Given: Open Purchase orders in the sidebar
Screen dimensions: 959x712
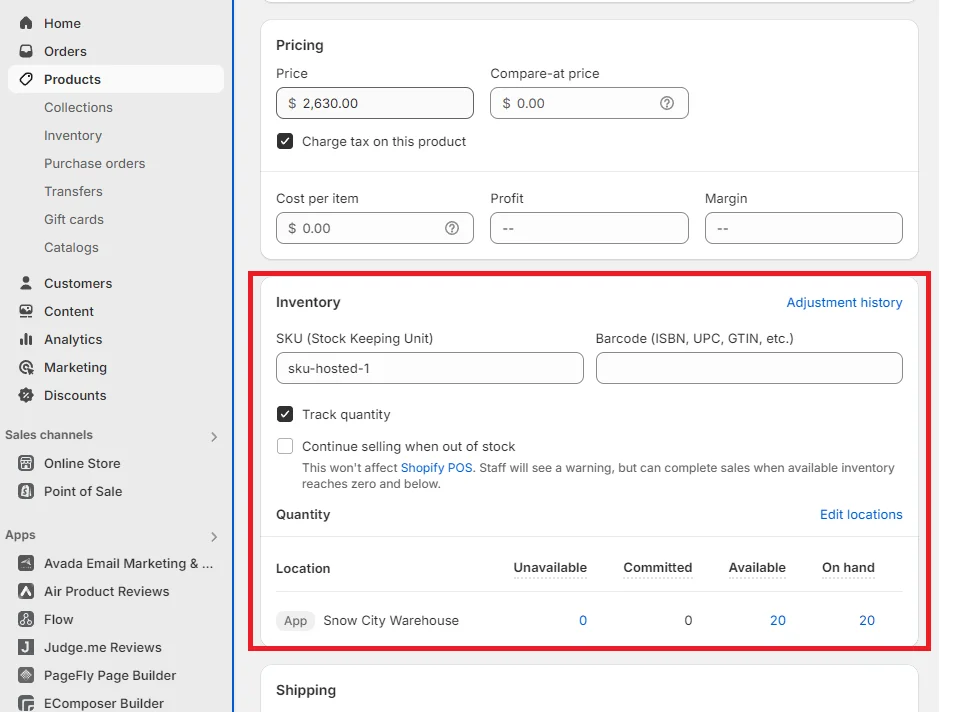Looking at the screenshot, I should (x=95, y=163).
